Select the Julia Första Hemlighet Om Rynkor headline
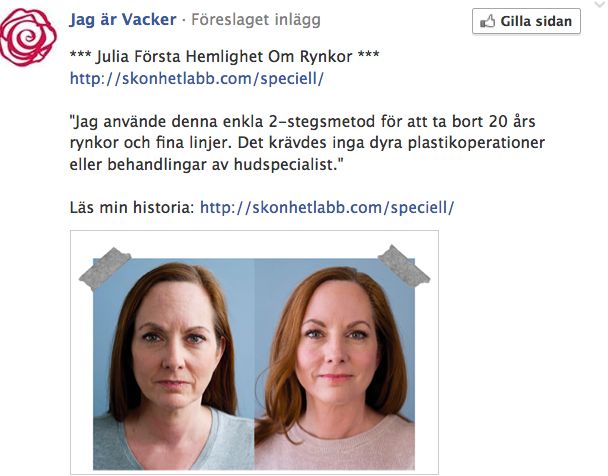The image size is (608, 476). tap(225, 57)
